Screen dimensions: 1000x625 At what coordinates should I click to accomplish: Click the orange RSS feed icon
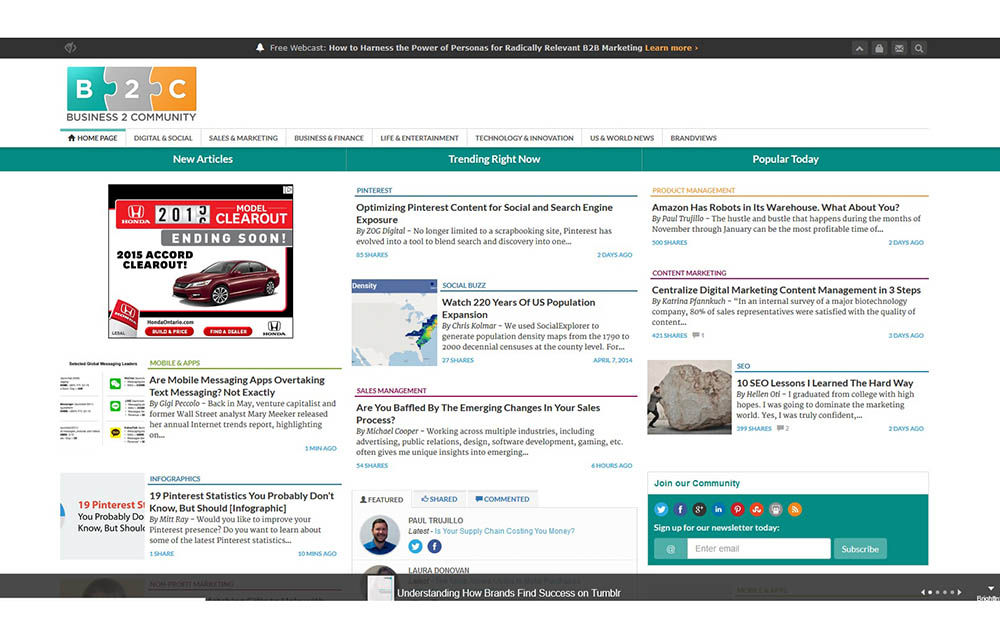pyautogui.click(x=795, y=510)
